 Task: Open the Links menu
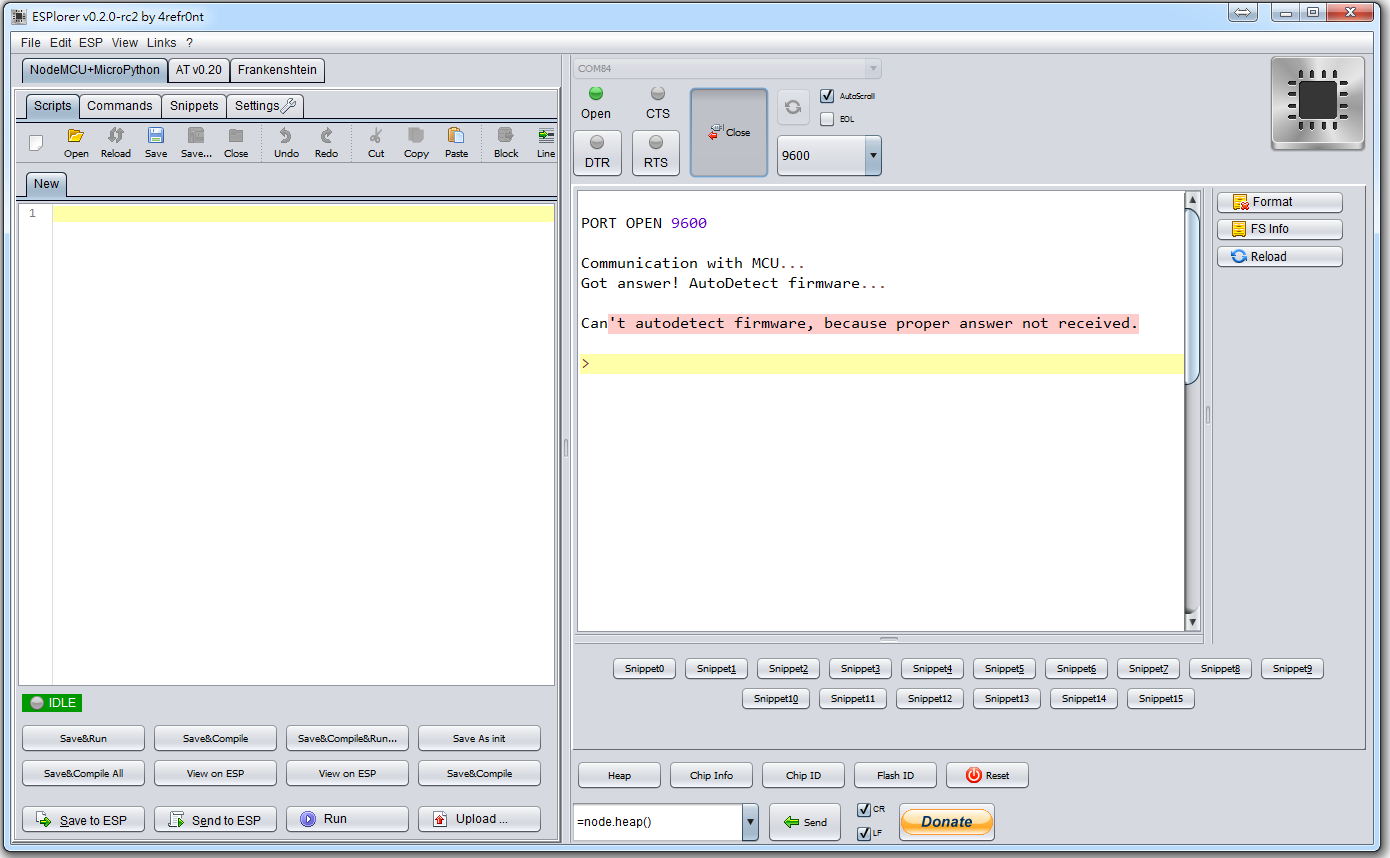[161, 43]
